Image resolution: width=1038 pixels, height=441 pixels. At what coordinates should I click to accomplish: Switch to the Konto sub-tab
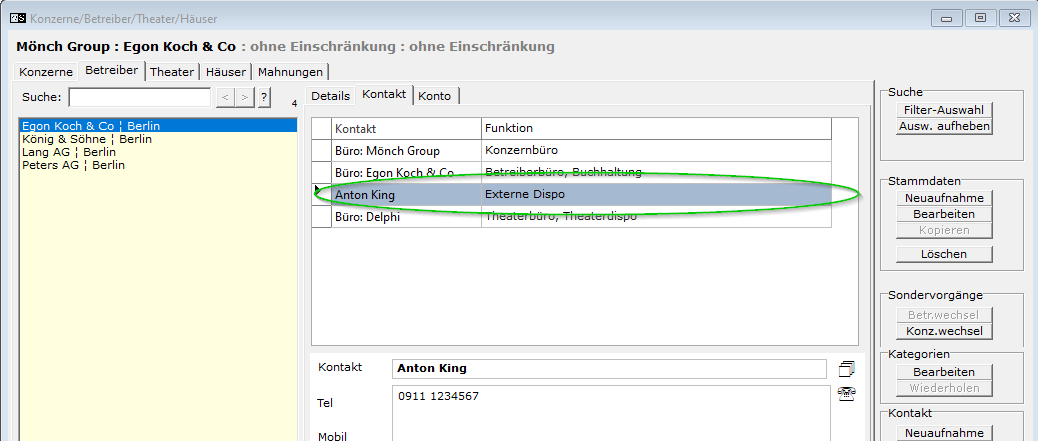[435, 96]
